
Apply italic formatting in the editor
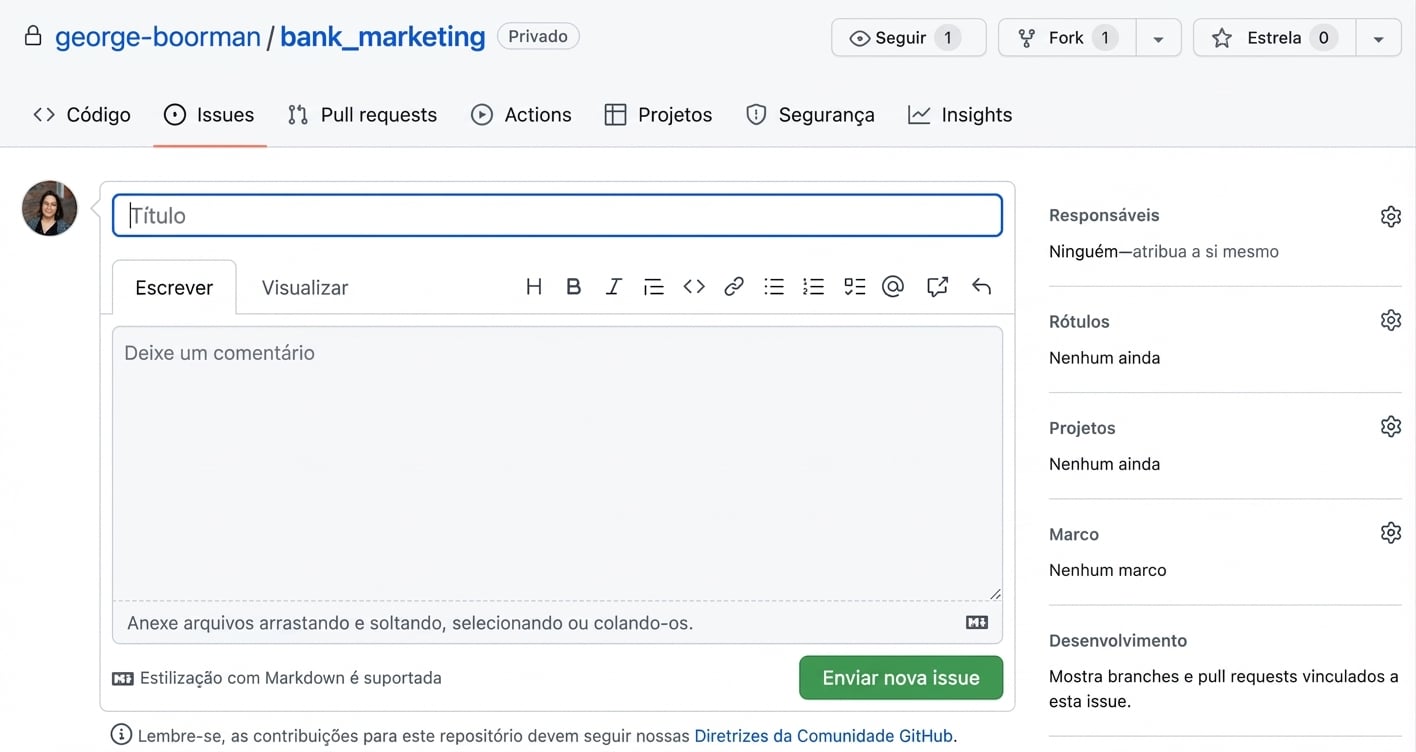614,287
